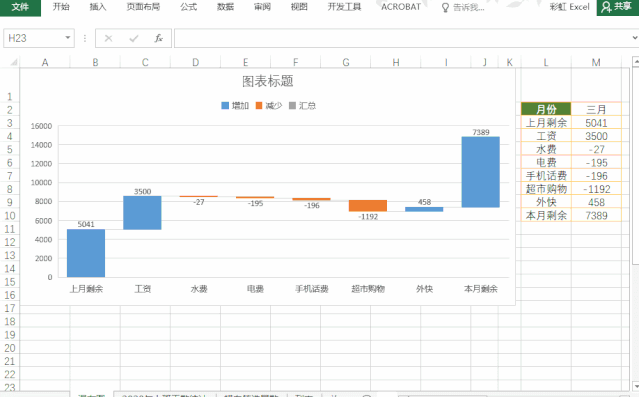
Task: Click the 共享 share button
Action: [617, 7]
